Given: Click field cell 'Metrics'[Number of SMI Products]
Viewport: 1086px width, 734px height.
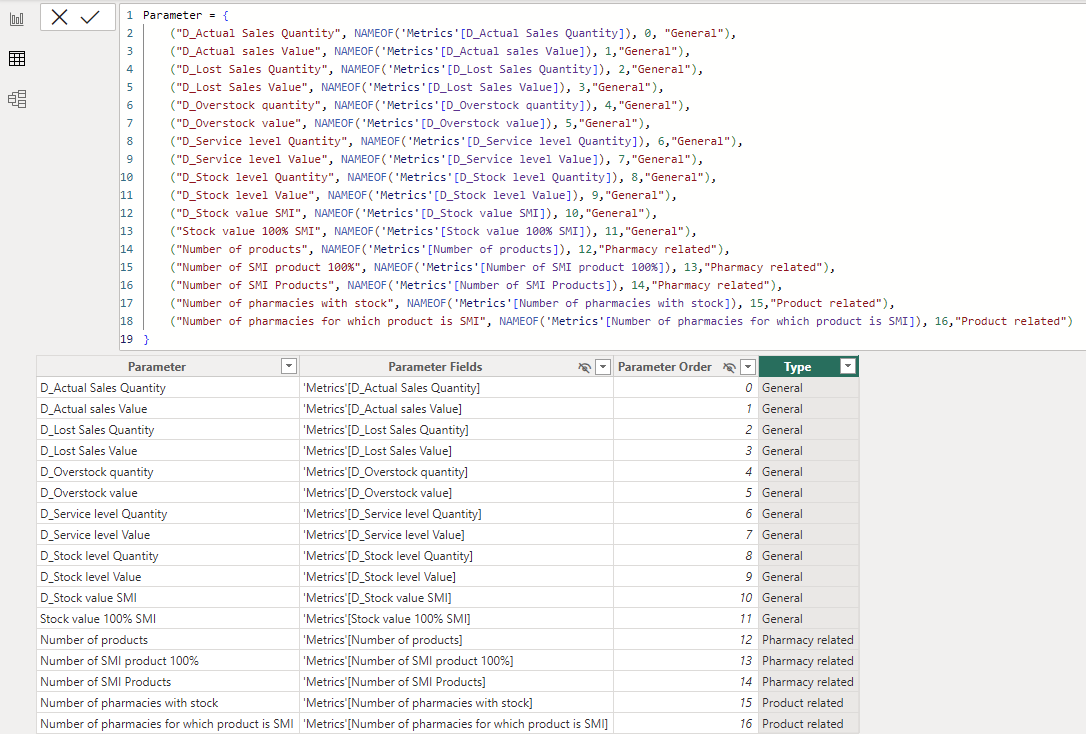Looking at the screenshot, I should (x=456, y=682).
